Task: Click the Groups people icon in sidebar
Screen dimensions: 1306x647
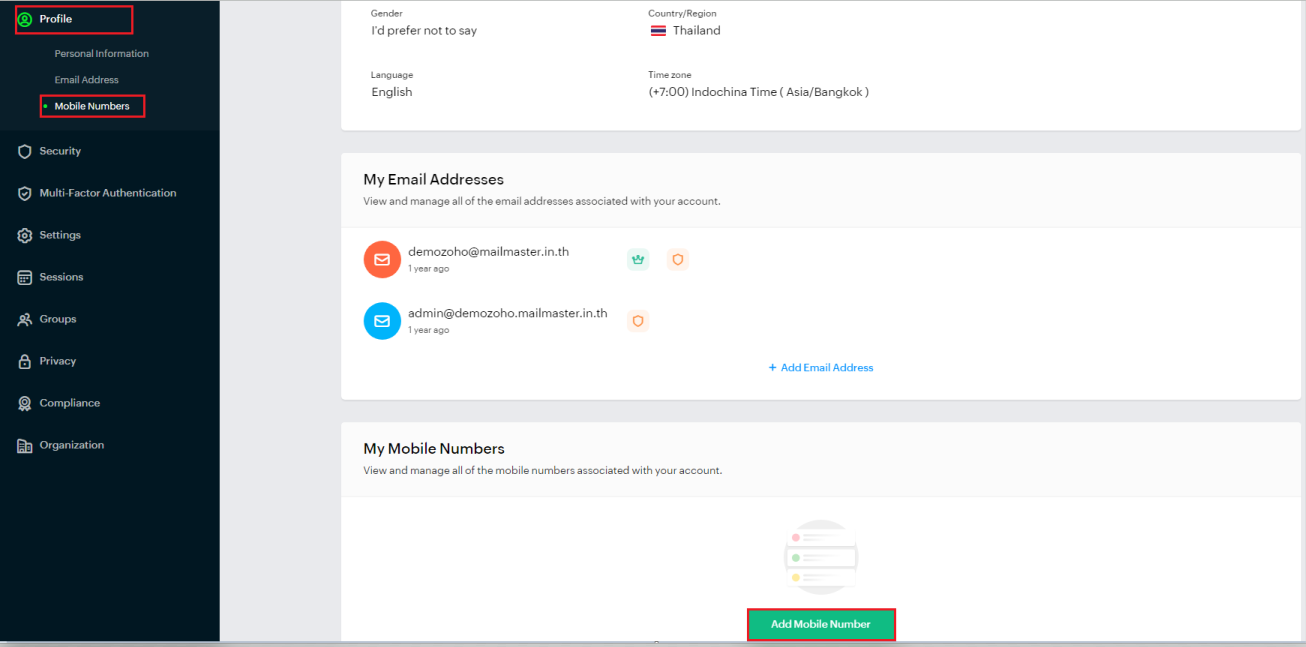Action: pos(25,320)
